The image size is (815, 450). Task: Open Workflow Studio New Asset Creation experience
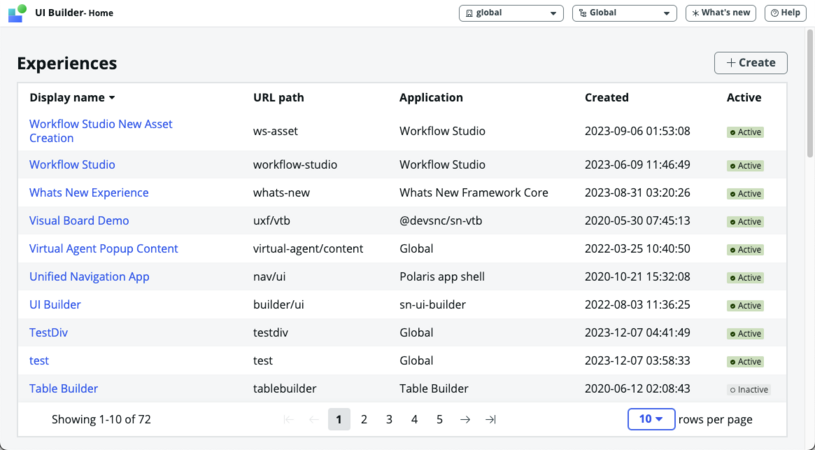click(x=101, y=131)
